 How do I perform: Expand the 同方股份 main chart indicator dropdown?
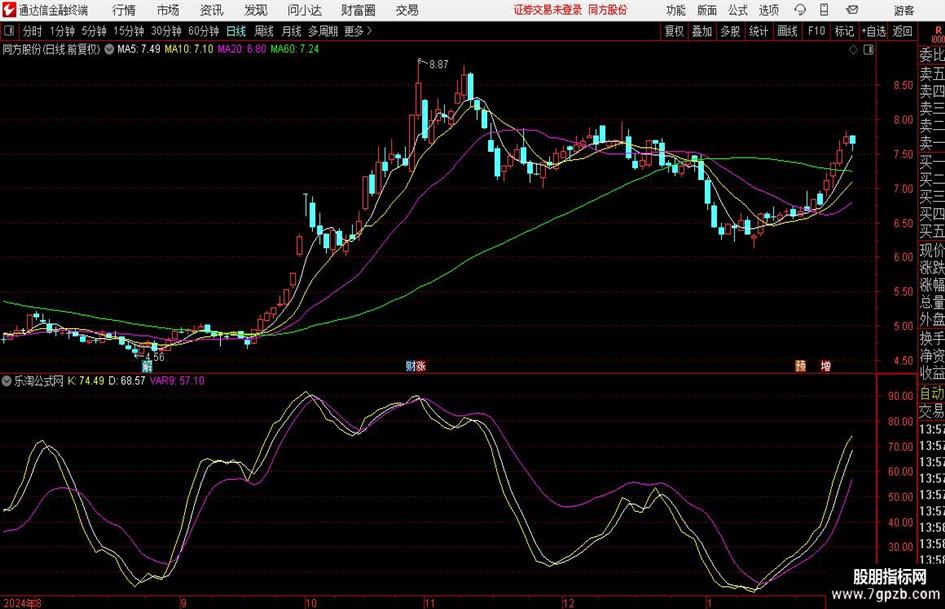coord(109,49)
